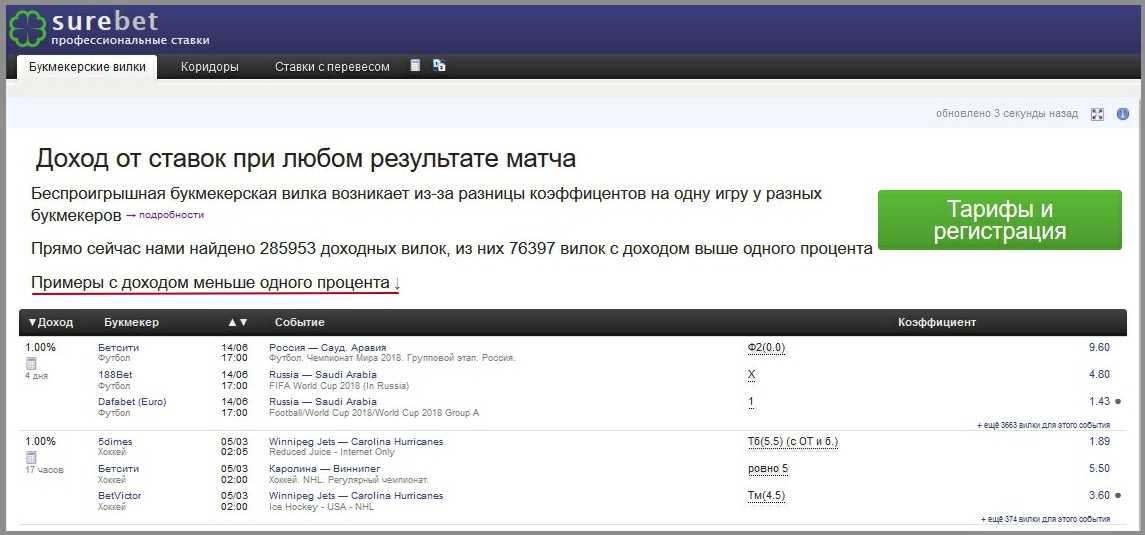Click the surebet clover logo
Image resolution: width=1145 pixels, height=535 pixels.
(x=27, y=29)
